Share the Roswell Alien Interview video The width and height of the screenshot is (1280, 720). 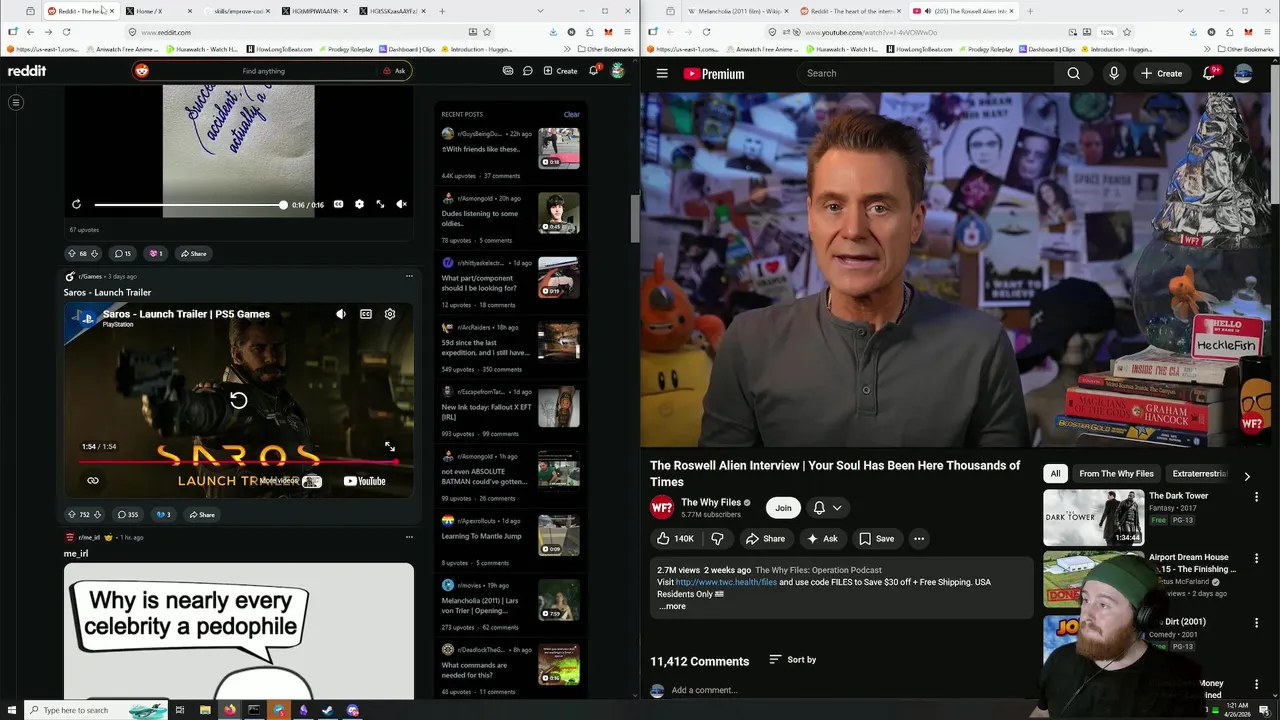tap(765, 539)
